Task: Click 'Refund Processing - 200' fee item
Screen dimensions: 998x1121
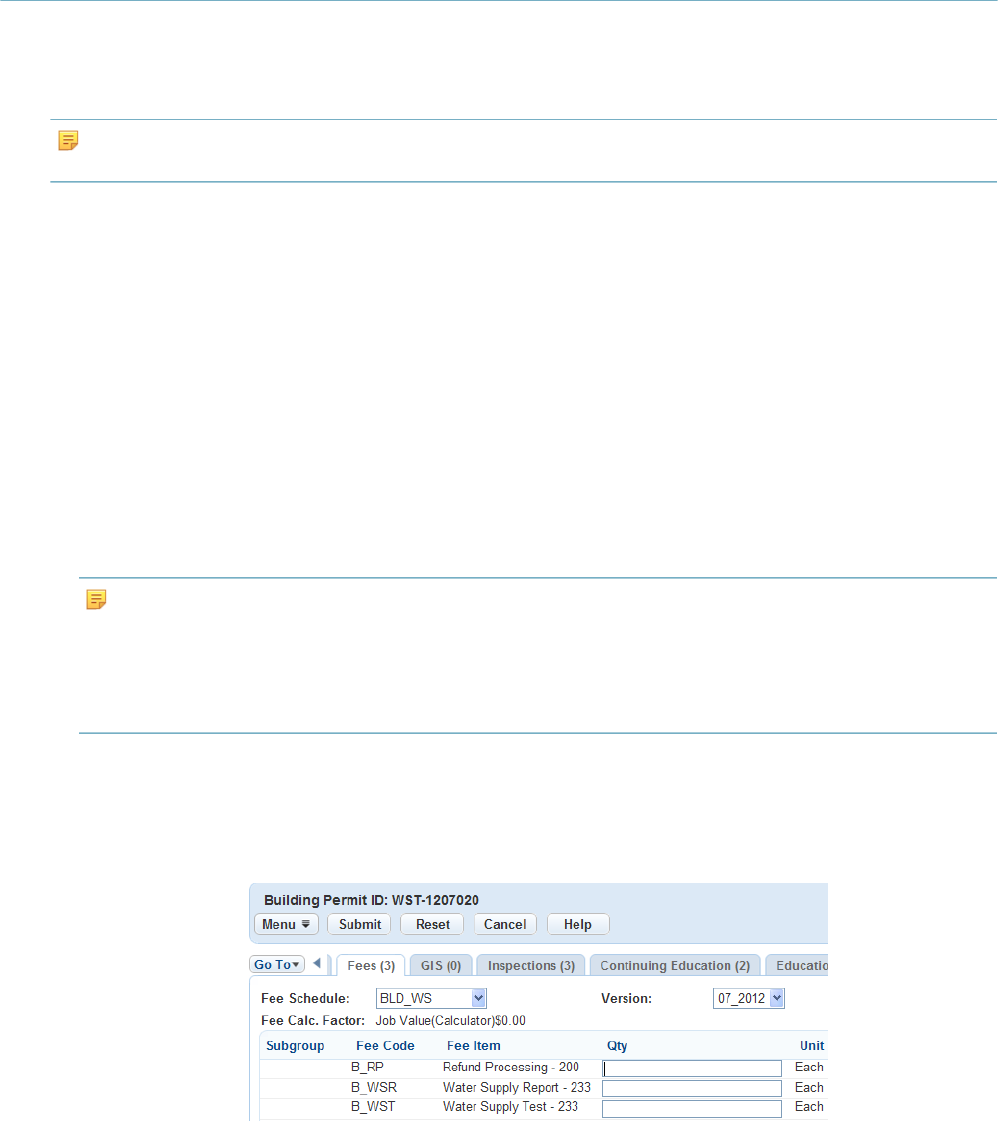Action: point(511,1067)
